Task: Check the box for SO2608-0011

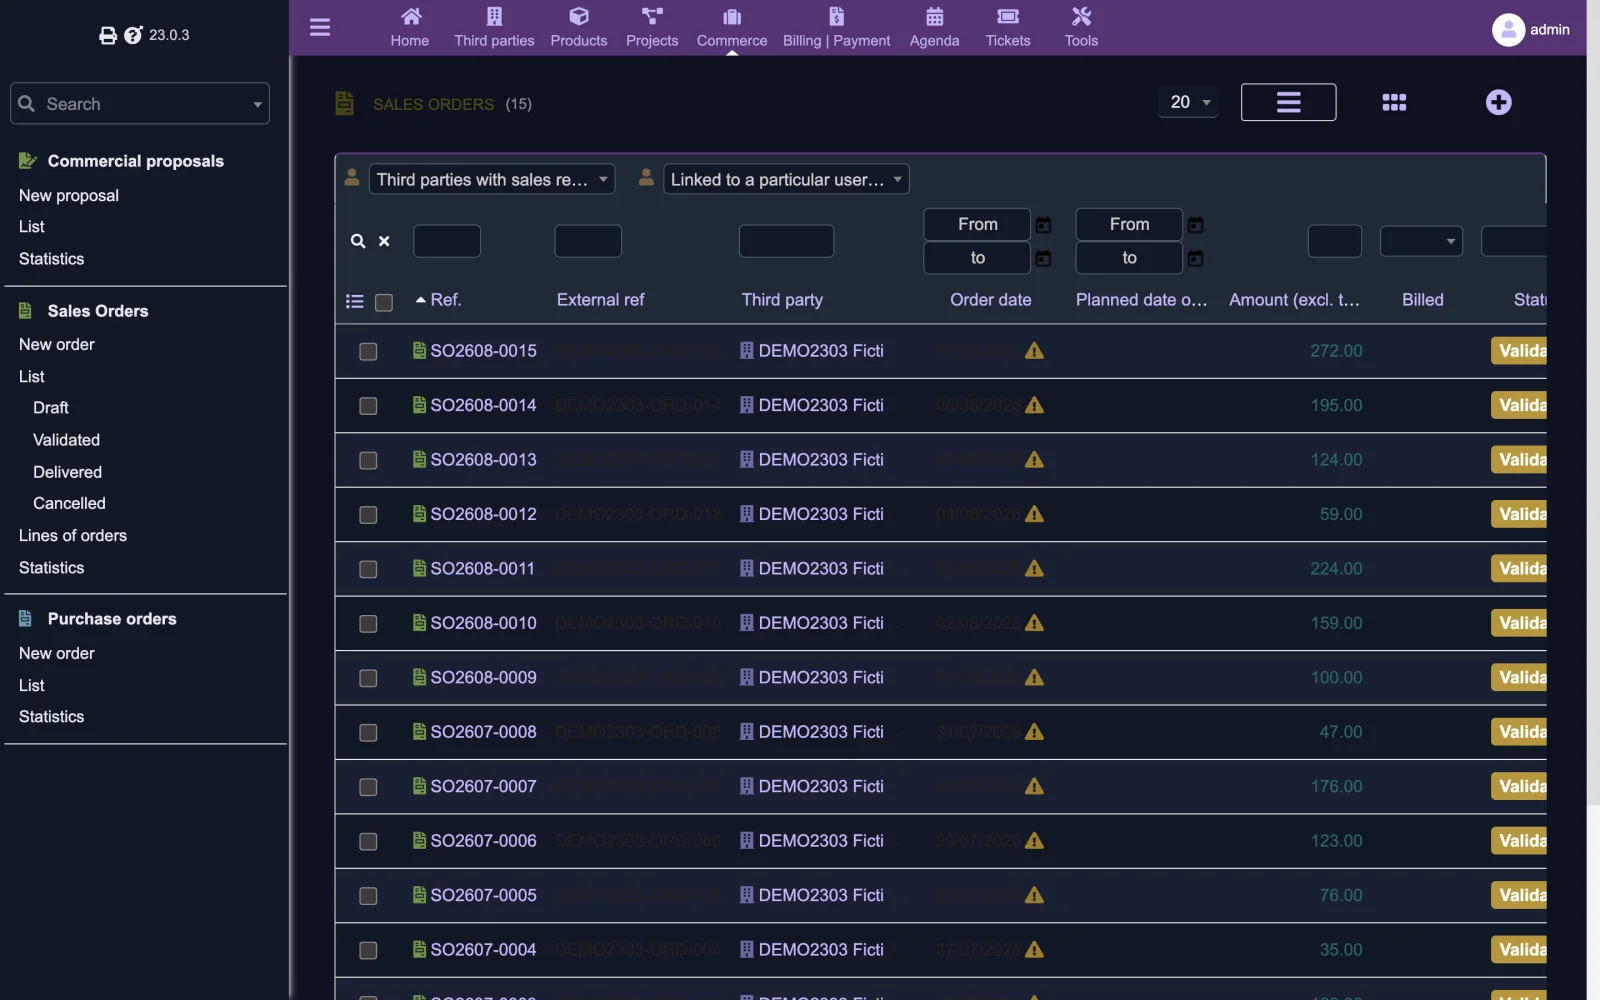Action: [x=368, y=569]
